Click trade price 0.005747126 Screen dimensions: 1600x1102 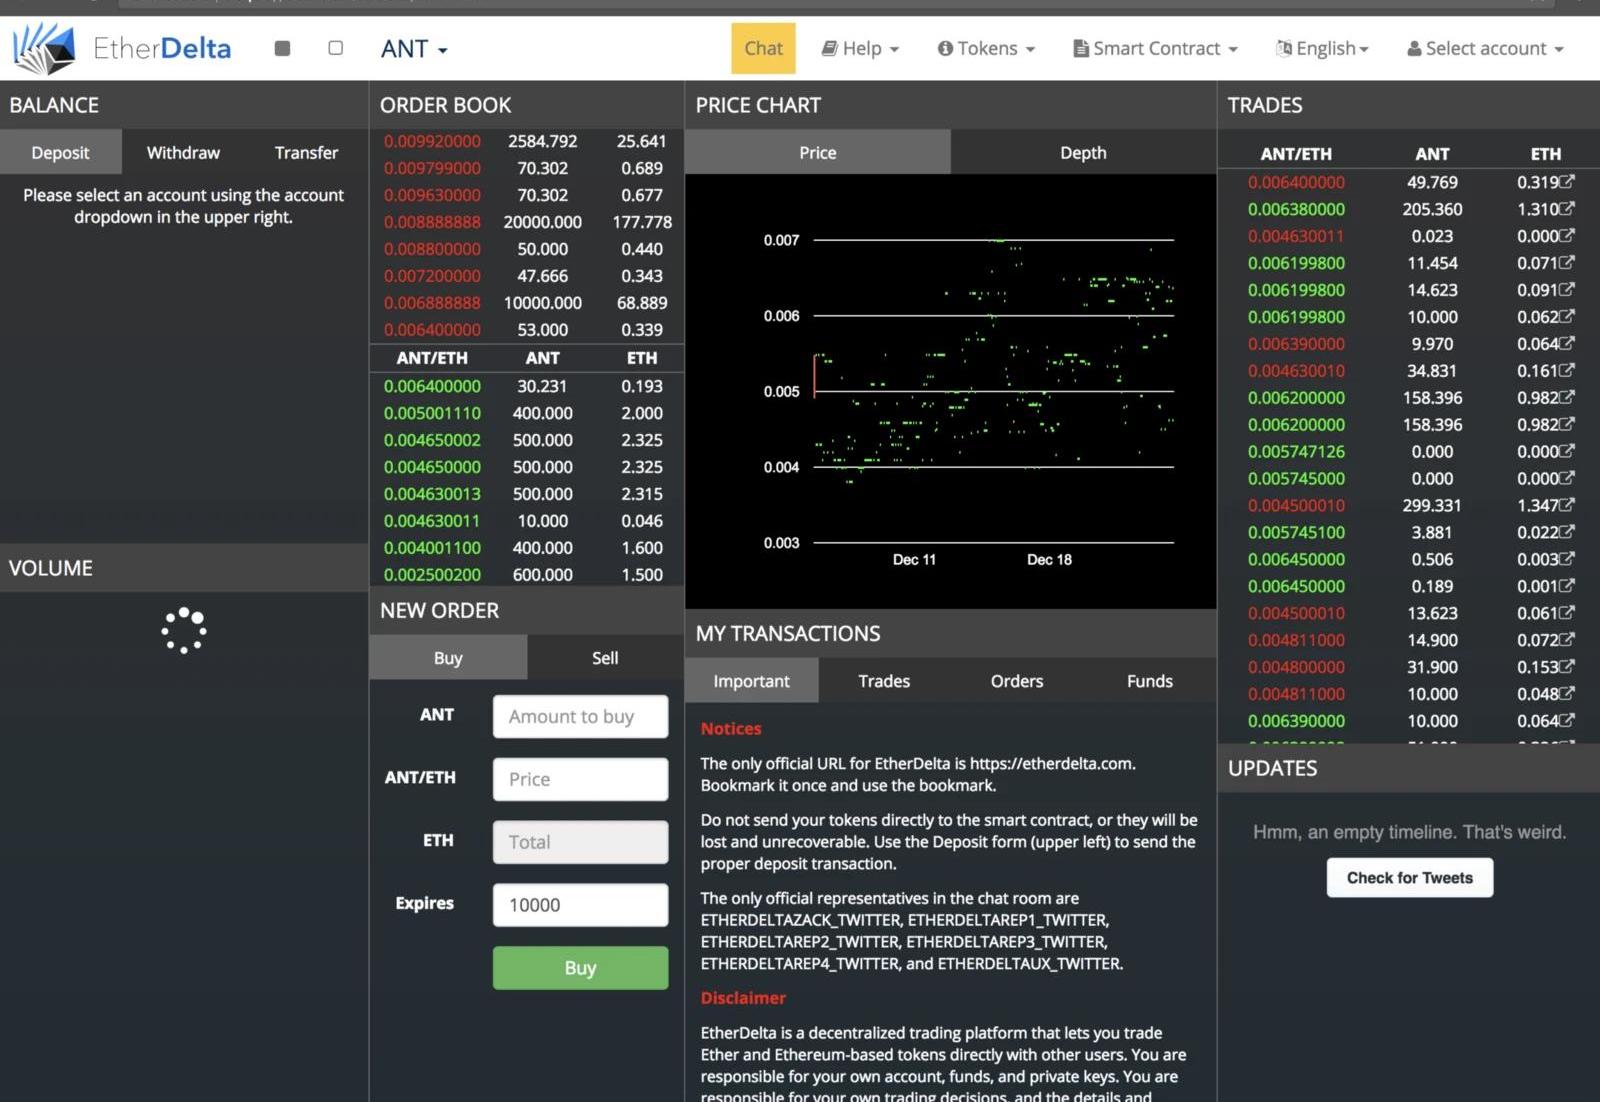[1296, 452]
